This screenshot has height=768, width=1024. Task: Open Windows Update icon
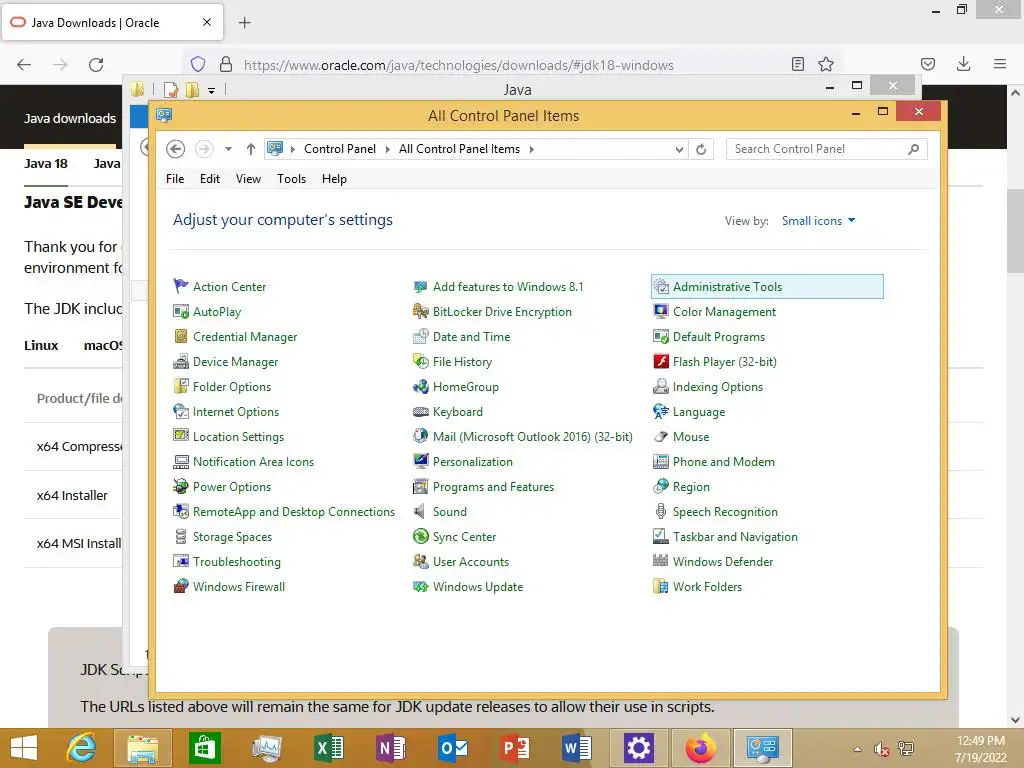point(421,586)
